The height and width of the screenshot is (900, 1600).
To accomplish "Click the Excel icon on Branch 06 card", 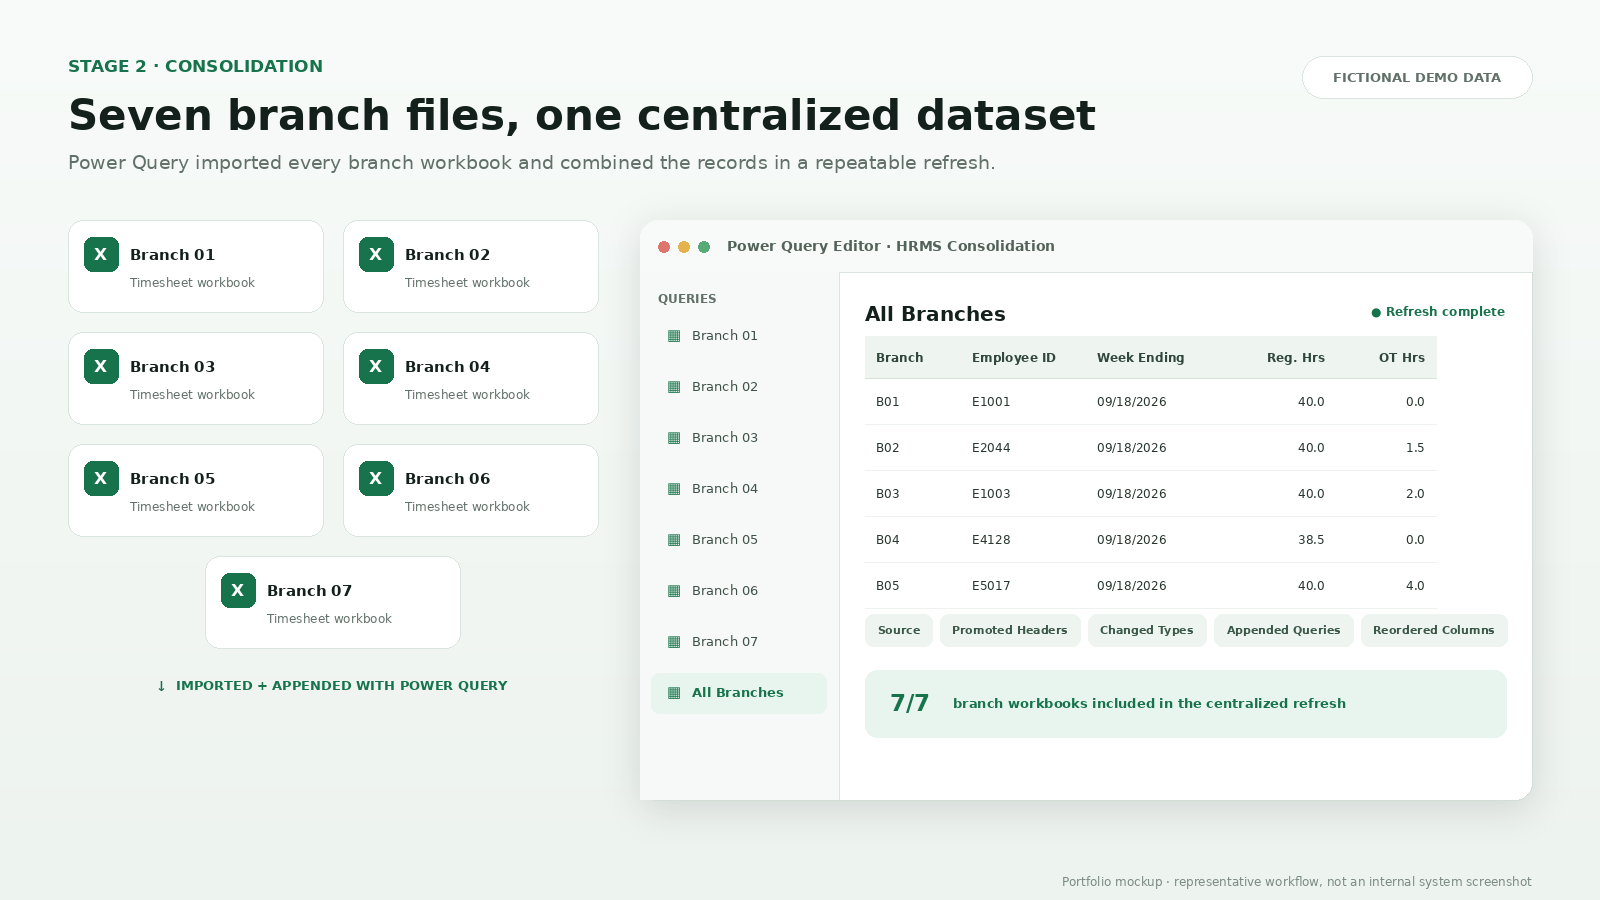I will 376,478.
